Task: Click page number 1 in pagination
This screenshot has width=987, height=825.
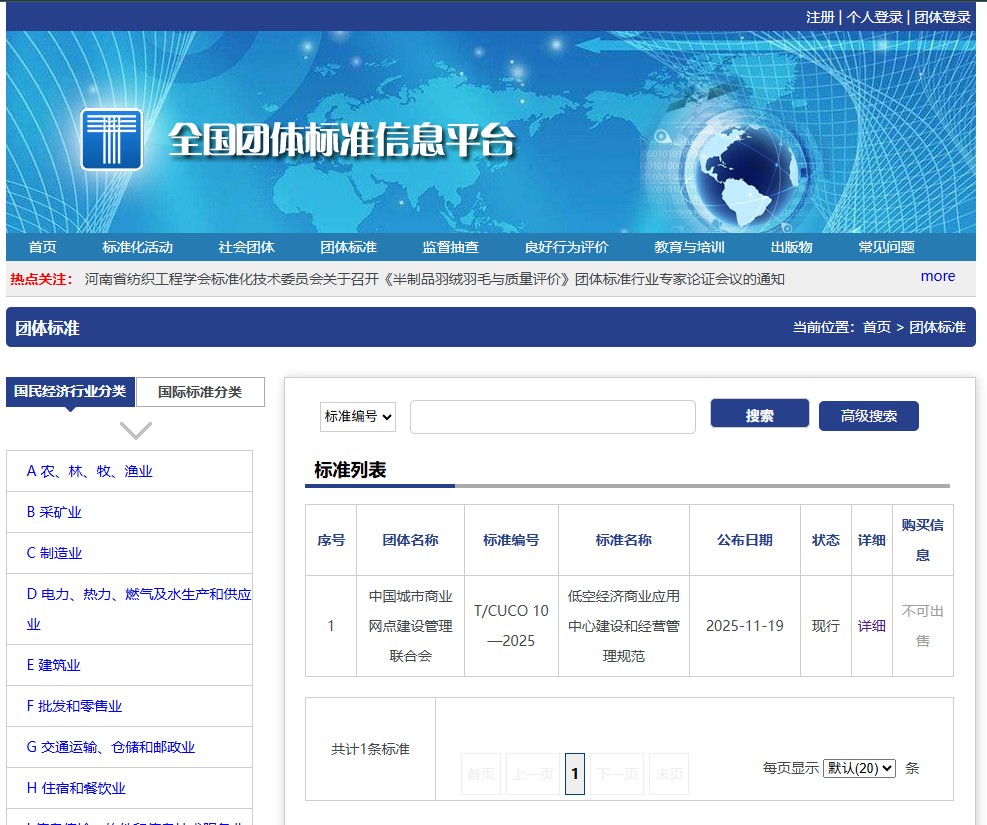Action: click(574, 773)
